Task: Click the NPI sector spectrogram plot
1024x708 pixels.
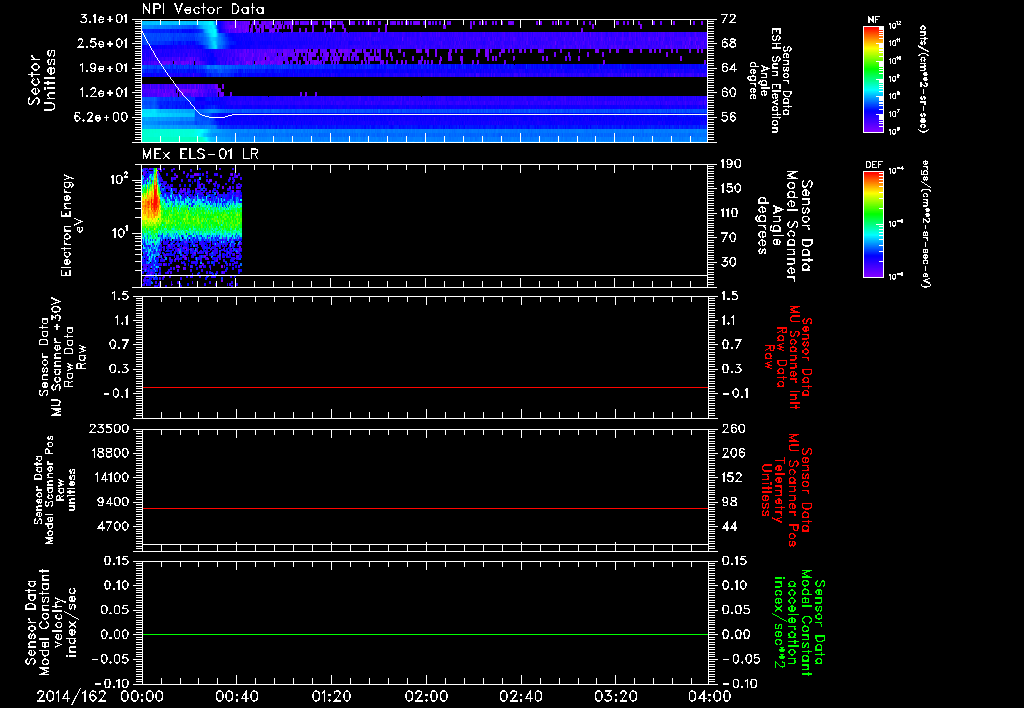Action: click(424, 81)
